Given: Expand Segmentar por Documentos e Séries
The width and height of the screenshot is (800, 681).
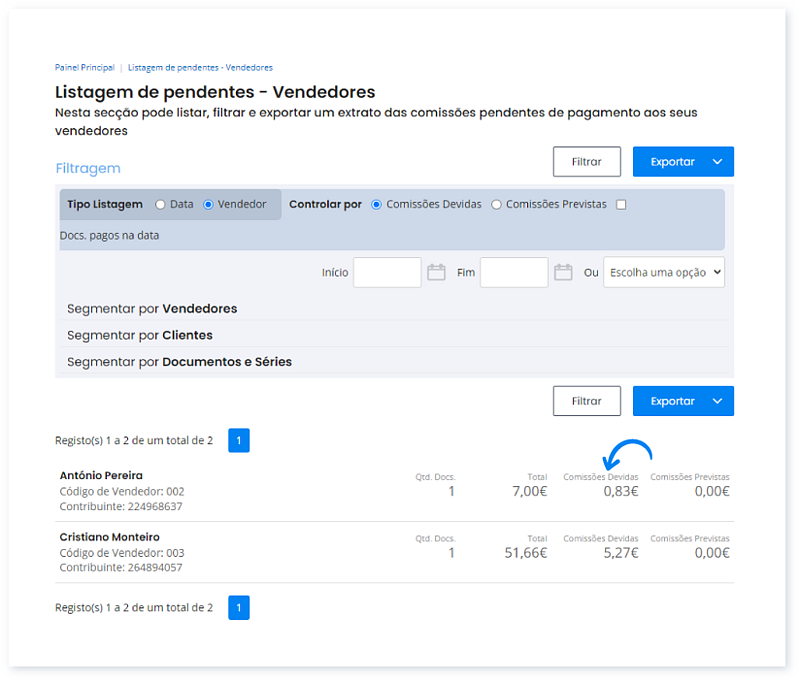Looking at the screenshot, I should 179,361.
